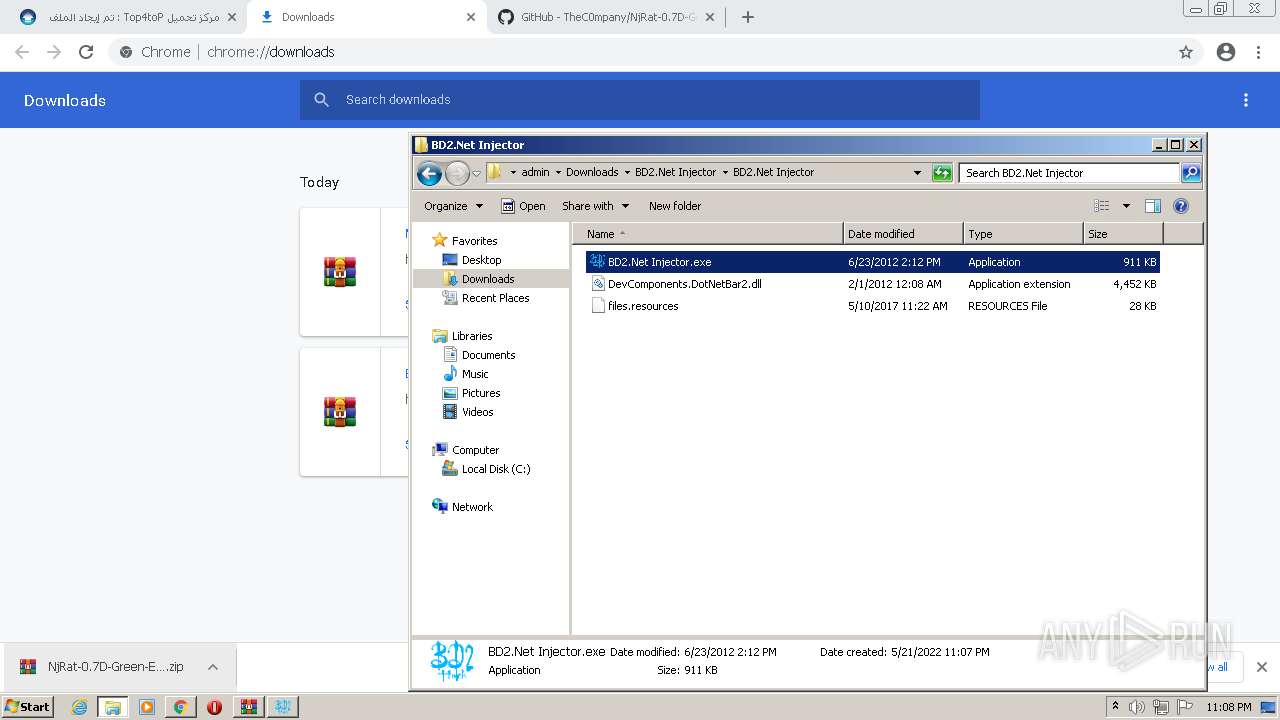Select Computer in the navigation pane

475,450
